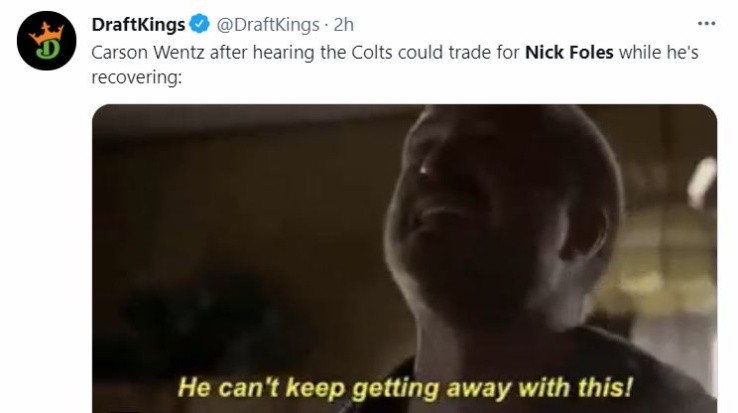
Task: Click the orange crown in DraftKings logo
Action: pyautogui.click(x=46, y=32)
